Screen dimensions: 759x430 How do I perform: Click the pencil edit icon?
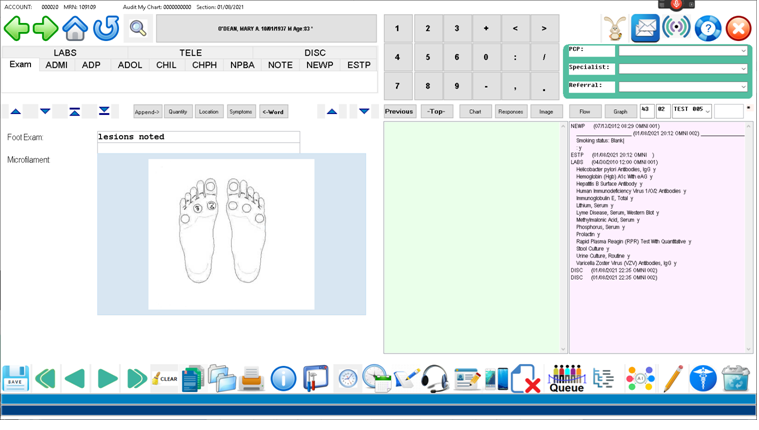[x=673, y=378]
